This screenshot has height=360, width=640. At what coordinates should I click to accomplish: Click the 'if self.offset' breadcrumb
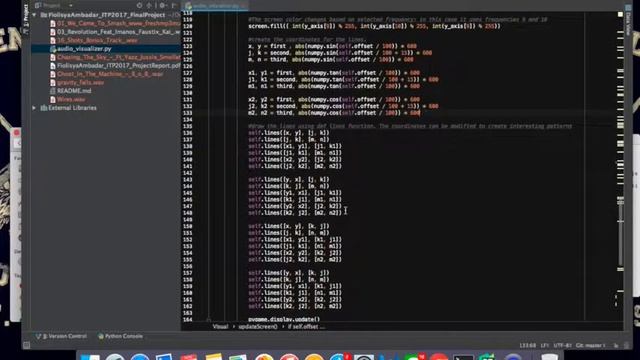[x=306, y=327]
